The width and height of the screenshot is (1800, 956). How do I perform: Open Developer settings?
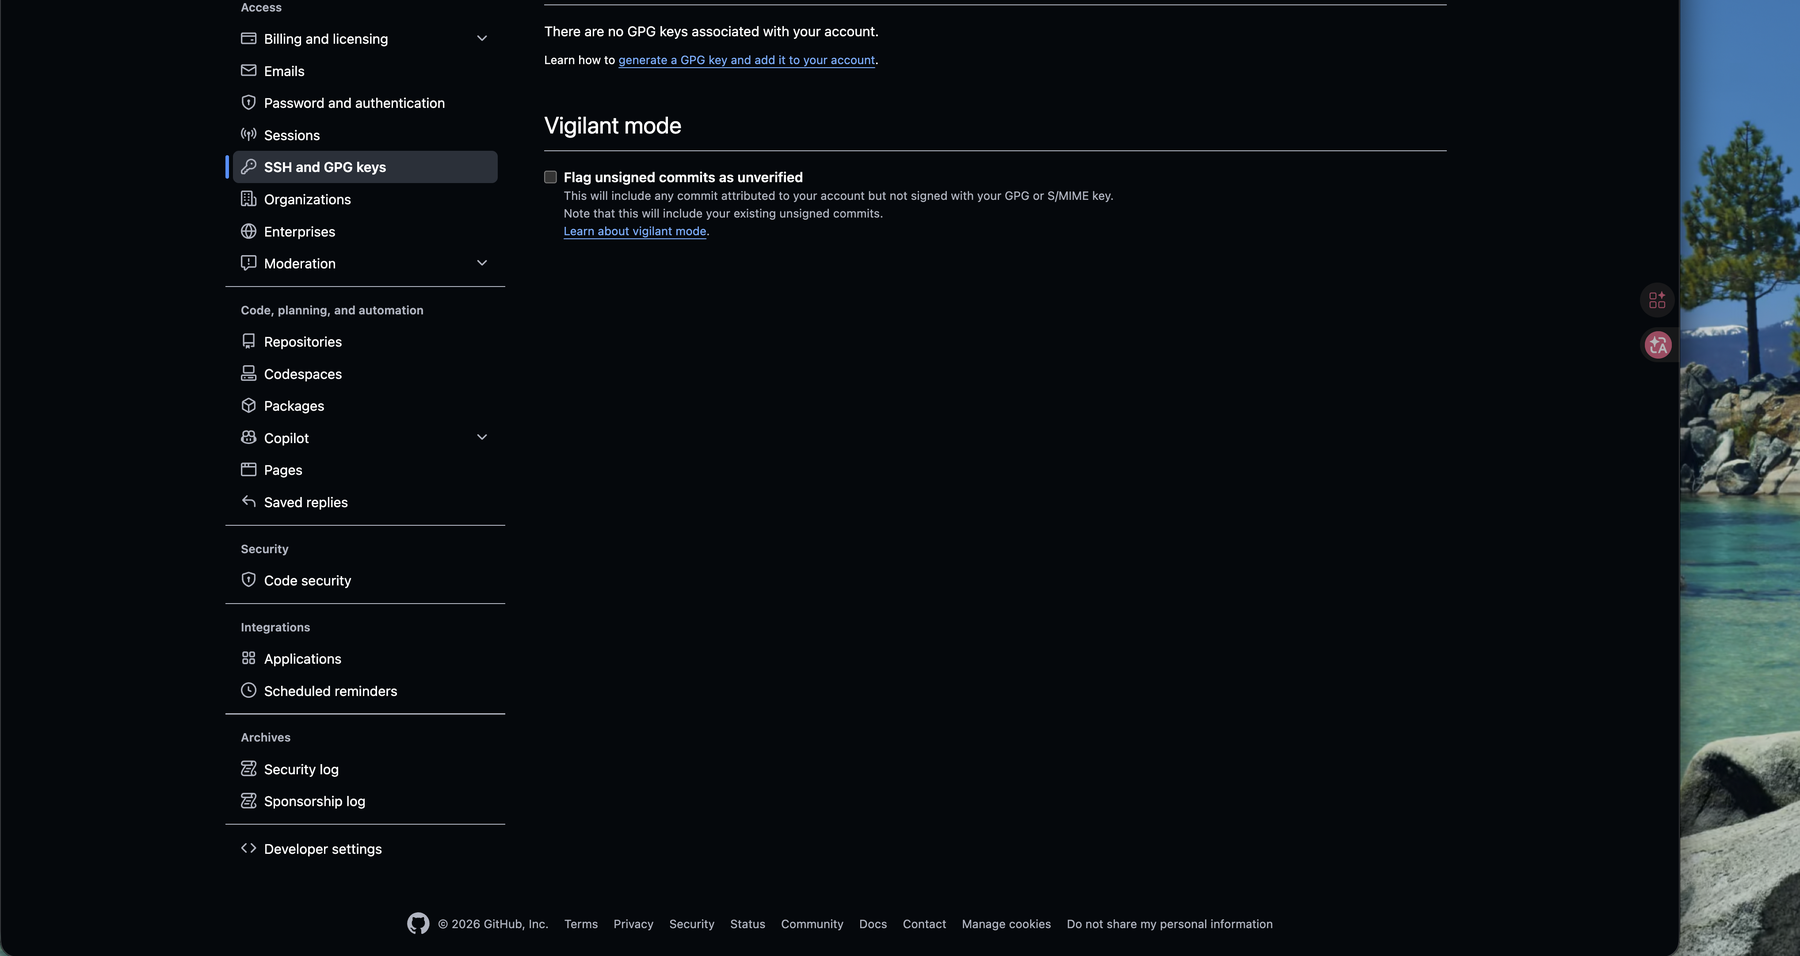[365, 849]
